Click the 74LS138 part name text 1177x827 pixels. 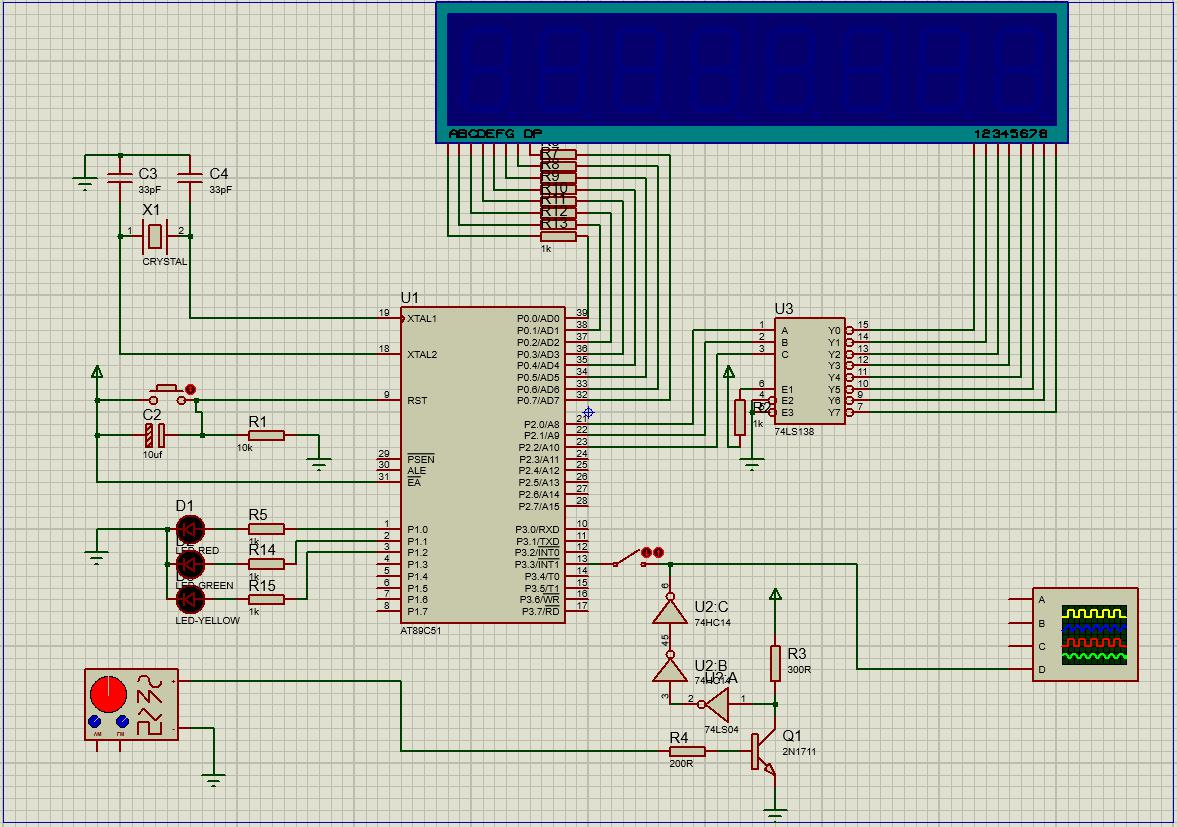point(794,432)
